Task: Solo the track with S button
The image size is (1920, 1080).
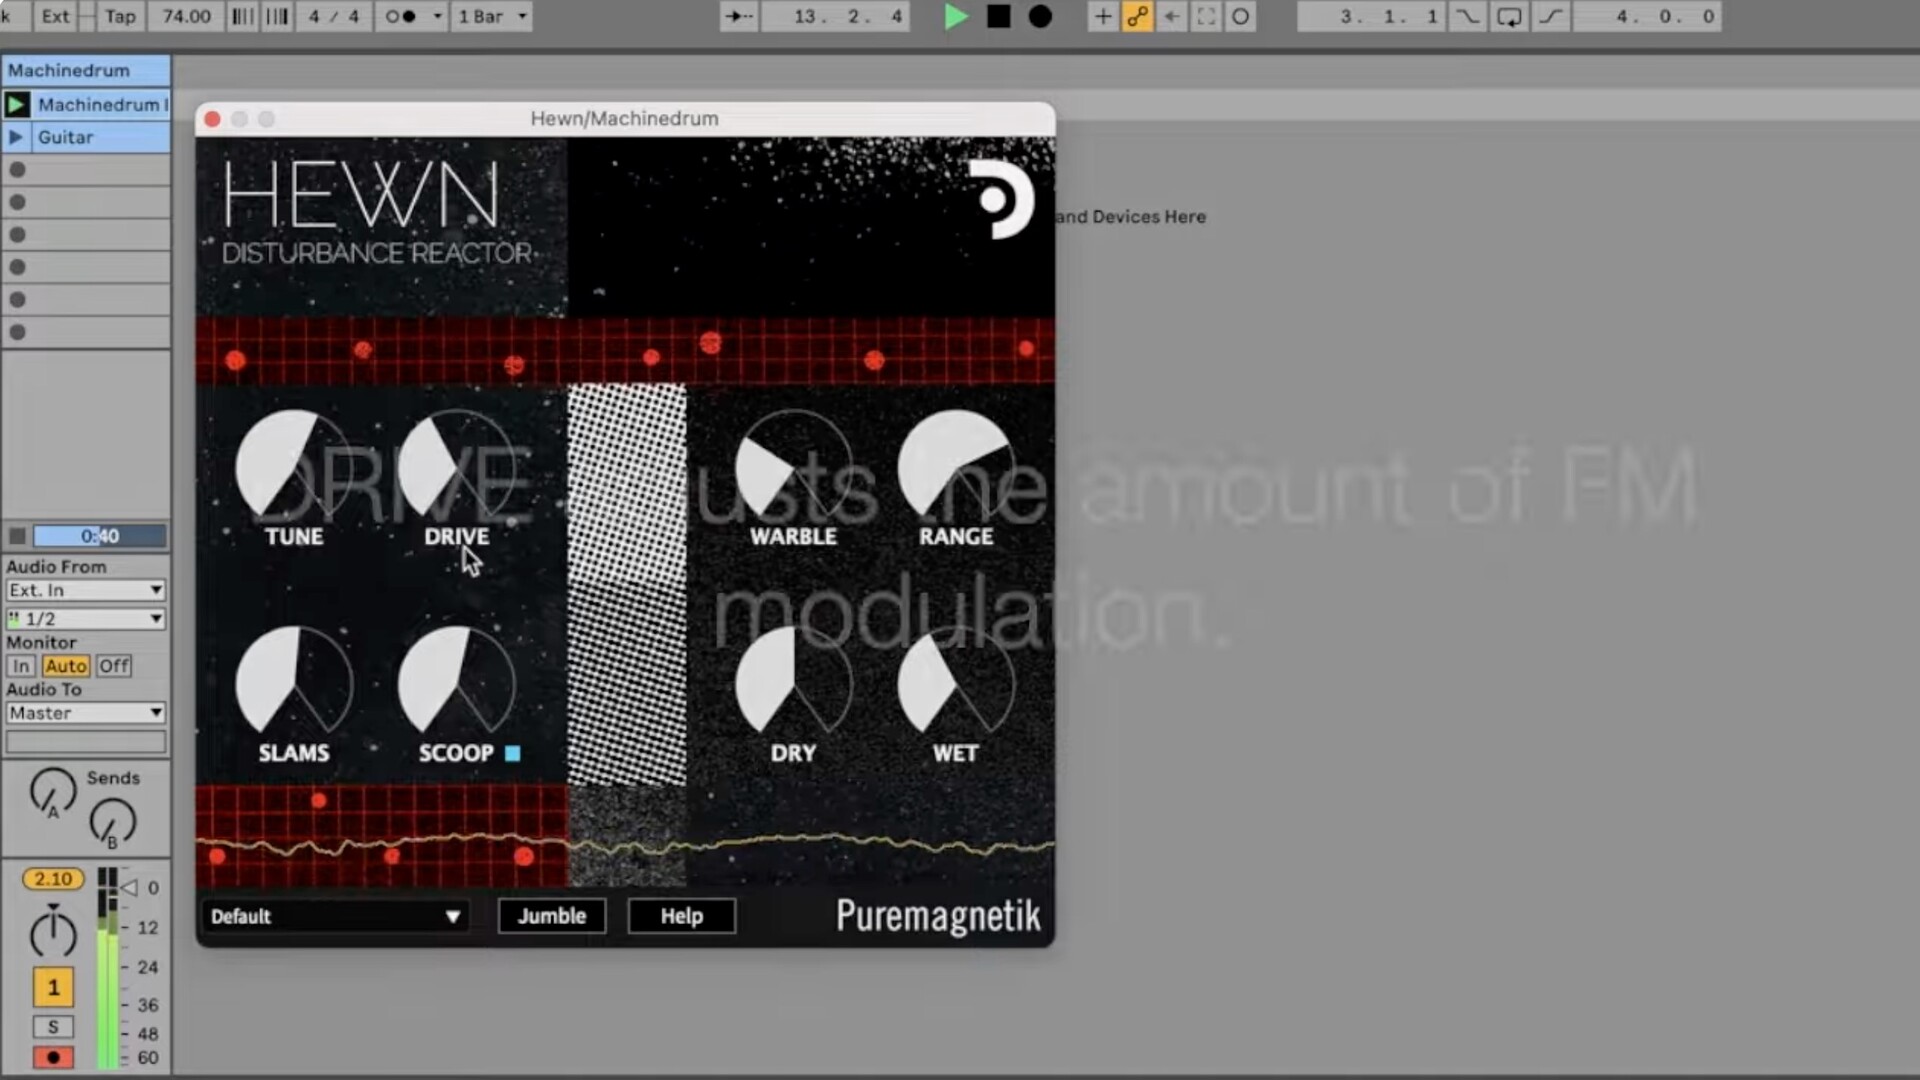Action: (53, 1027)
